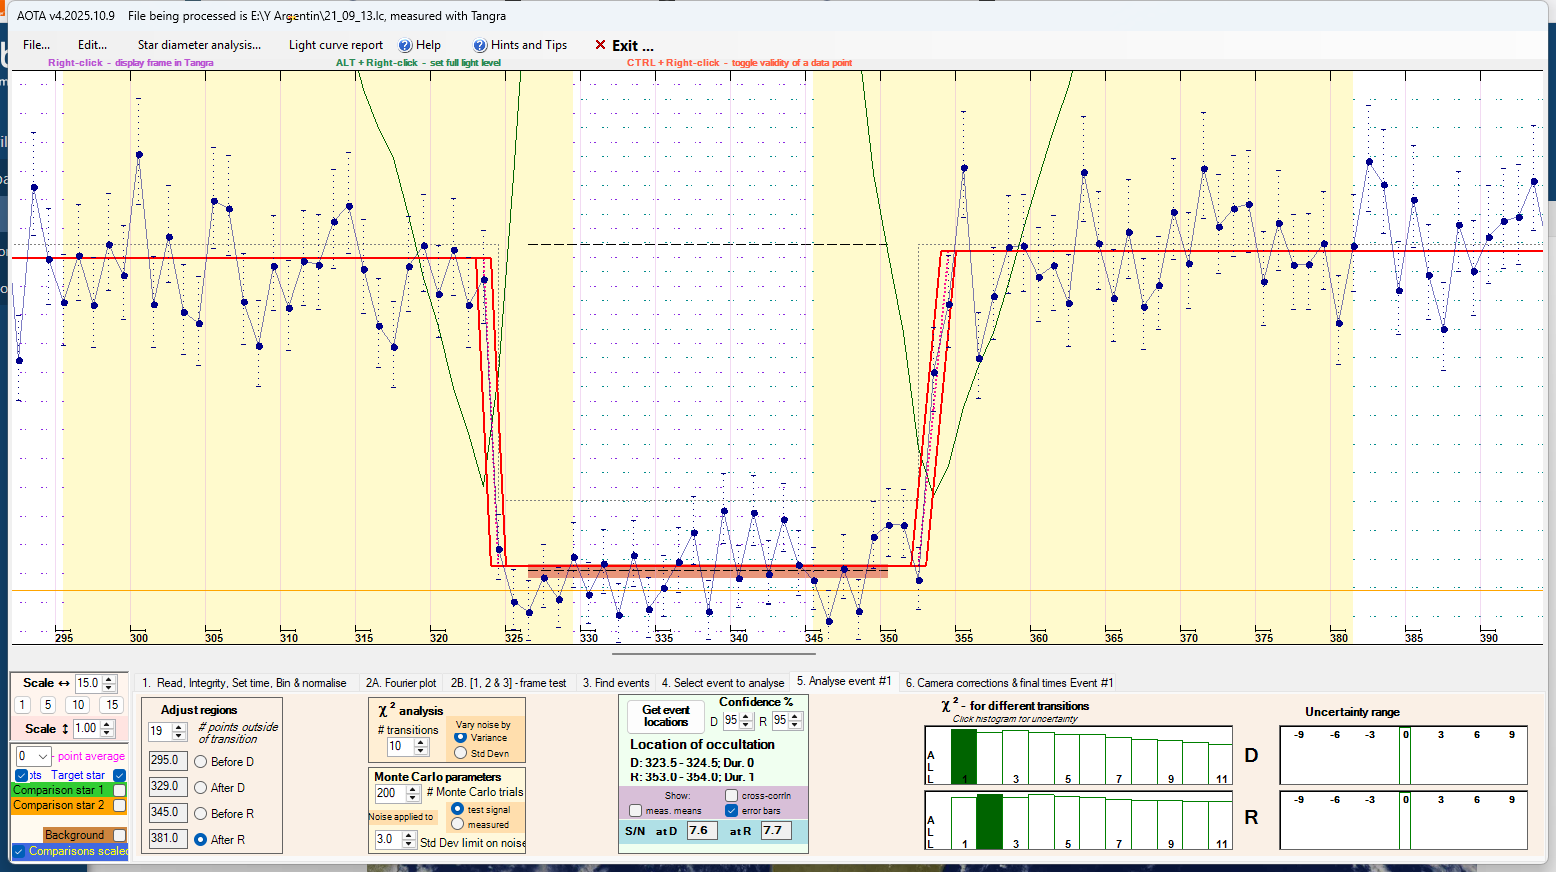Toggle the error bars checkbox
The width and height of the screenshot is (1556, 872).
732,811
